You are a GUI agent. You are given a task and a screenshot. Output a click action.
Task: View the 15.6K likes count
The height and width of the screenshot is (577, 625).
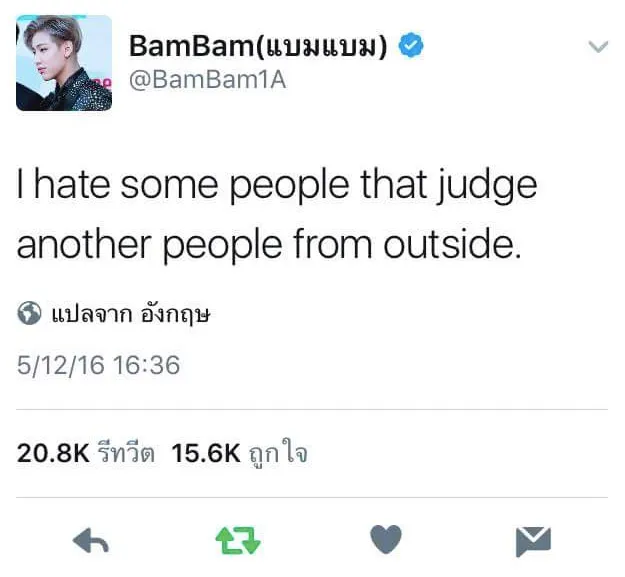[206, 453]
